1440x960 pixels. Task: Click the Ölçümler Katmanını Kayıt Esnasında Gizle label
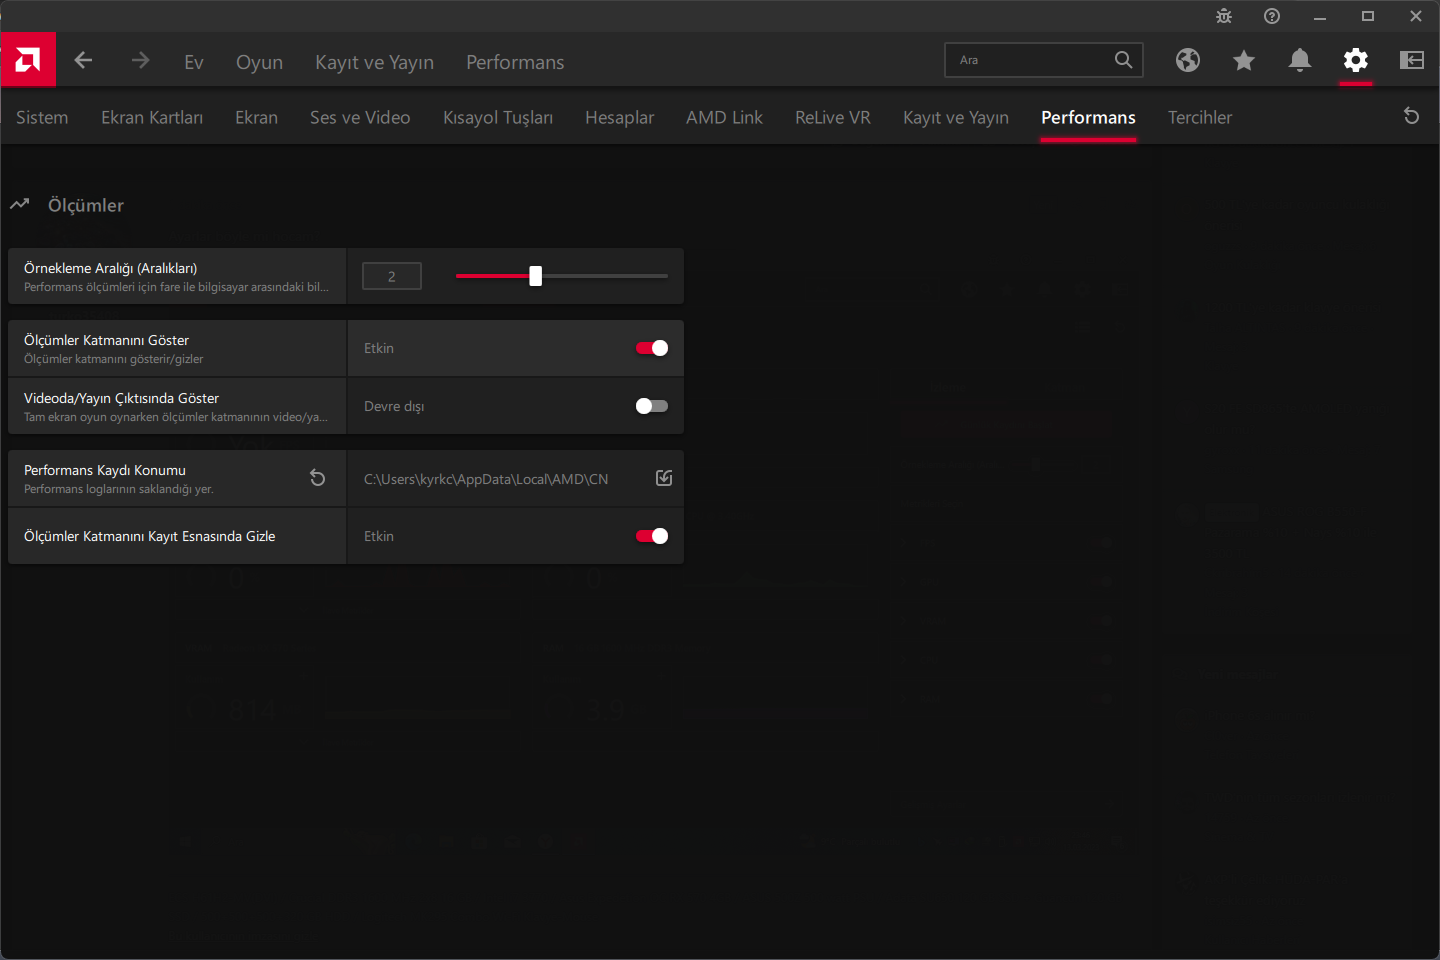pos(149,536)
